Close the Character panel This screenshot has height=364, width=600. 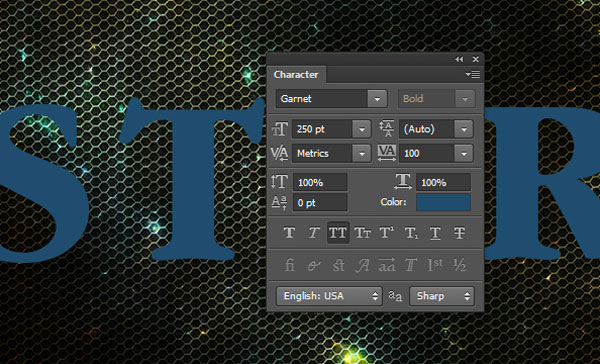(476, 59)
